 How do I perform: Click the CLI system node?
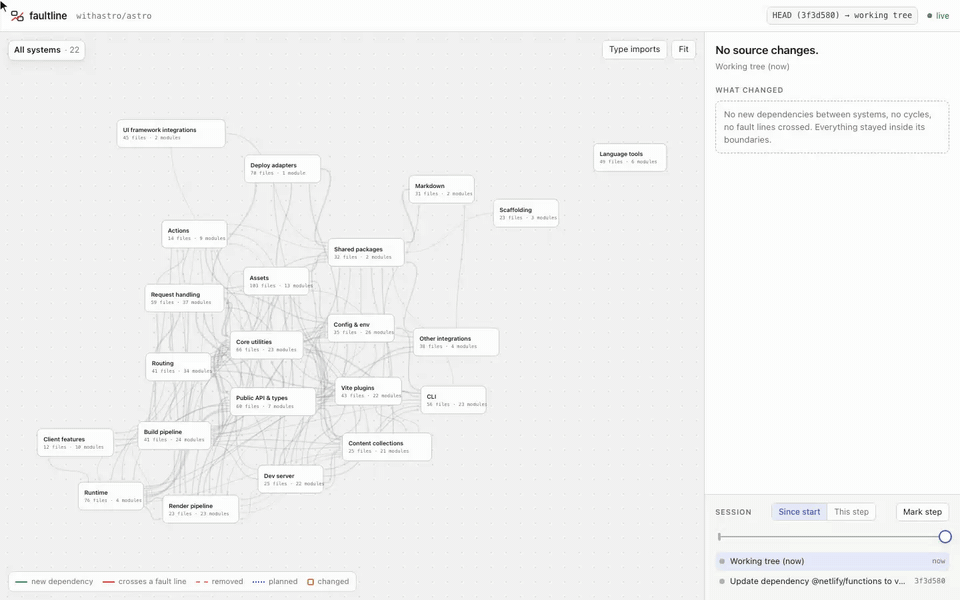pyautogui.click(x=454, y=400)
